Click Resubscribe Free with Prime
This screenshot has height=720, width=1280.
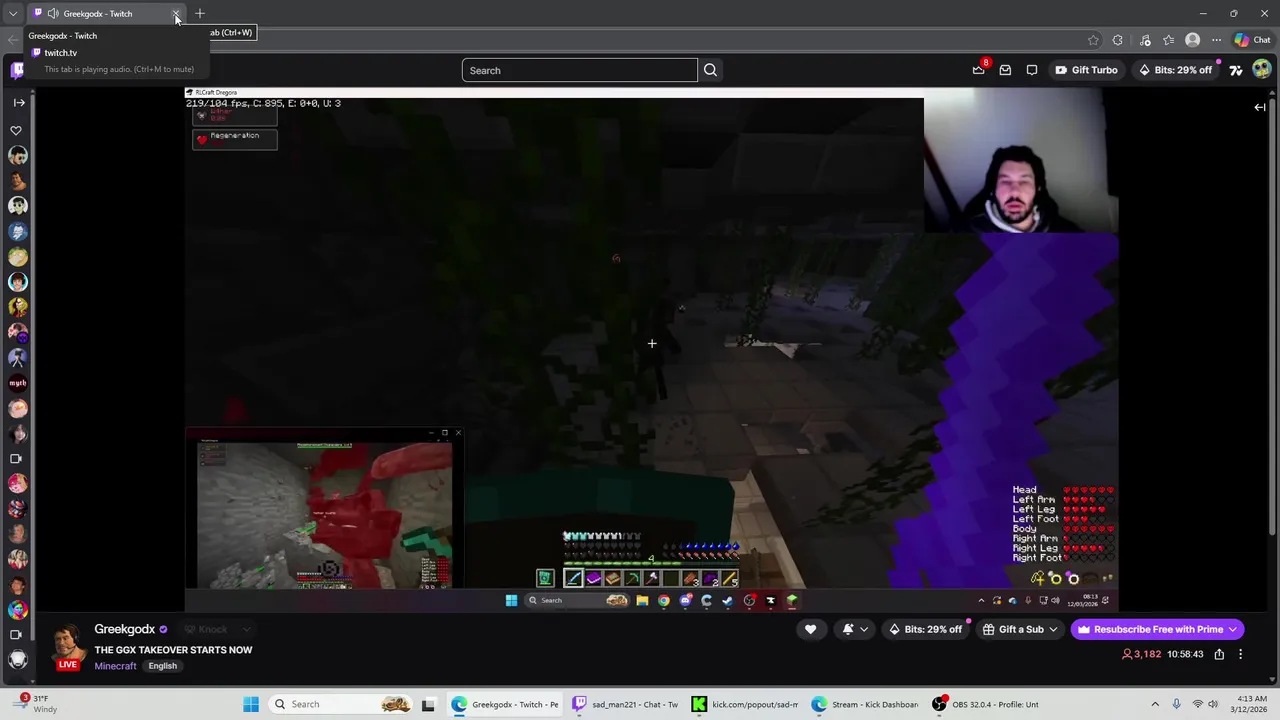click(x=1157, y=629)
